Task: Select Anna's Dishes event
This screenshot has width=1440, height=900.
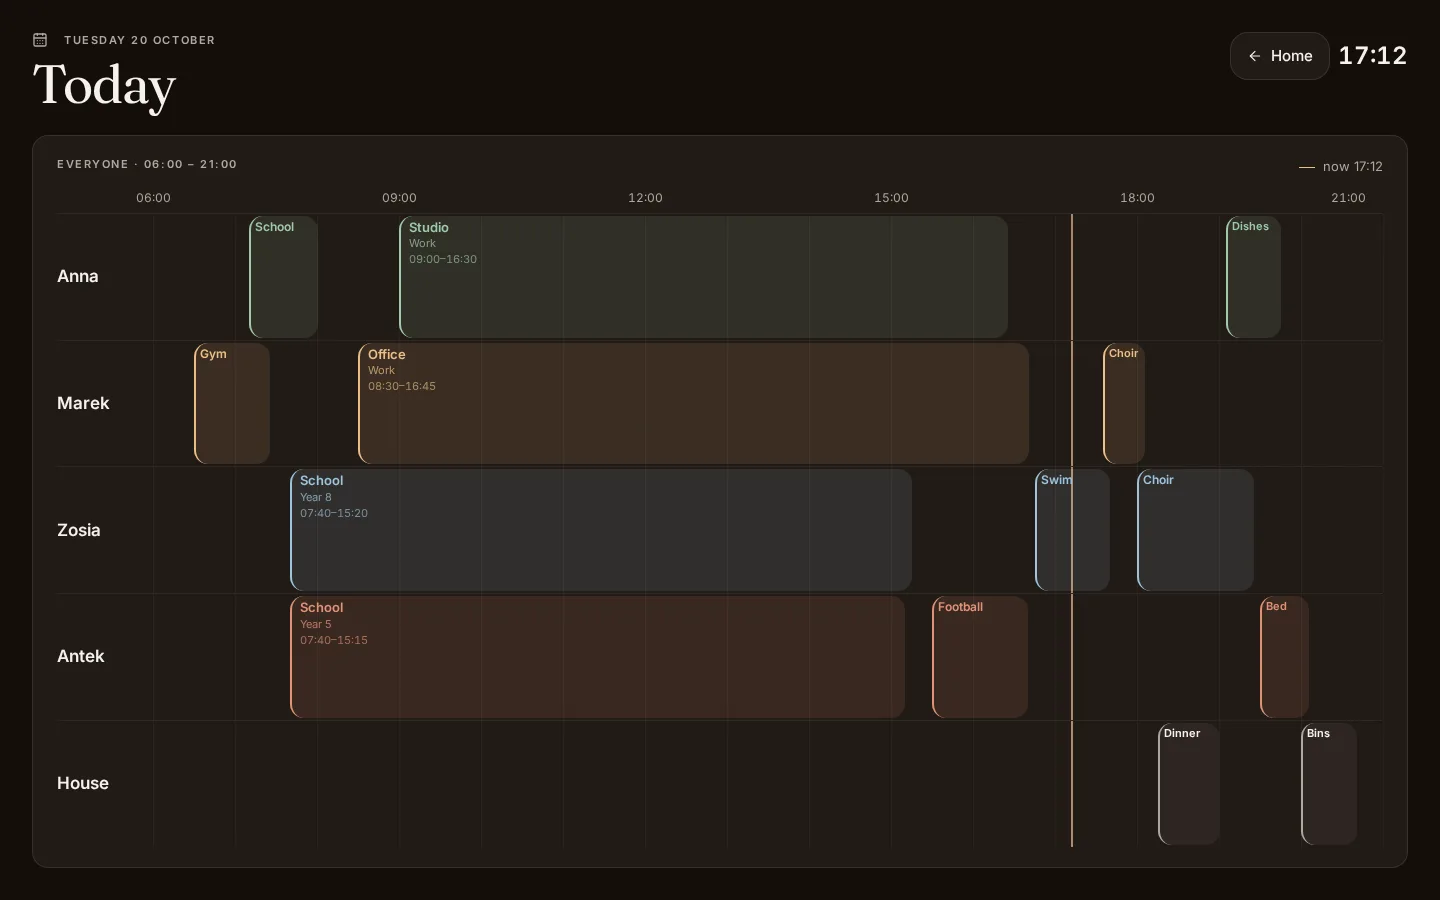Action: tap(1254, 277)
